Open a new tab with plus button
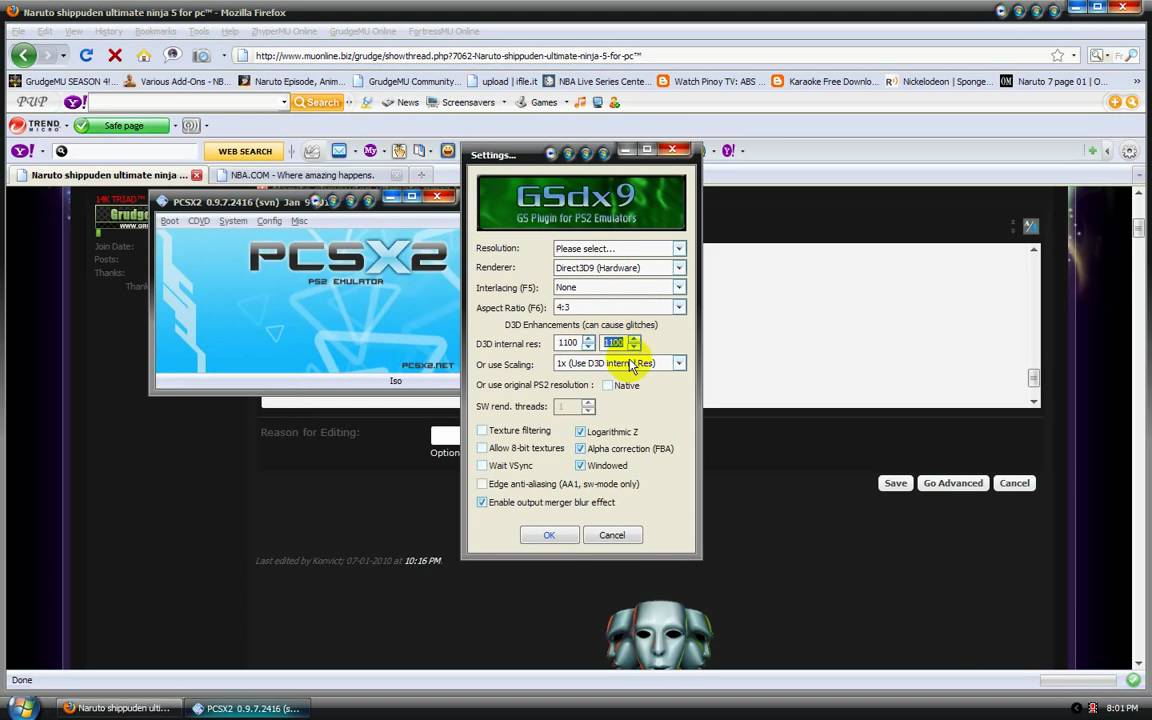Viewport: 1152px width, 720px height. (x=421, y=175)
